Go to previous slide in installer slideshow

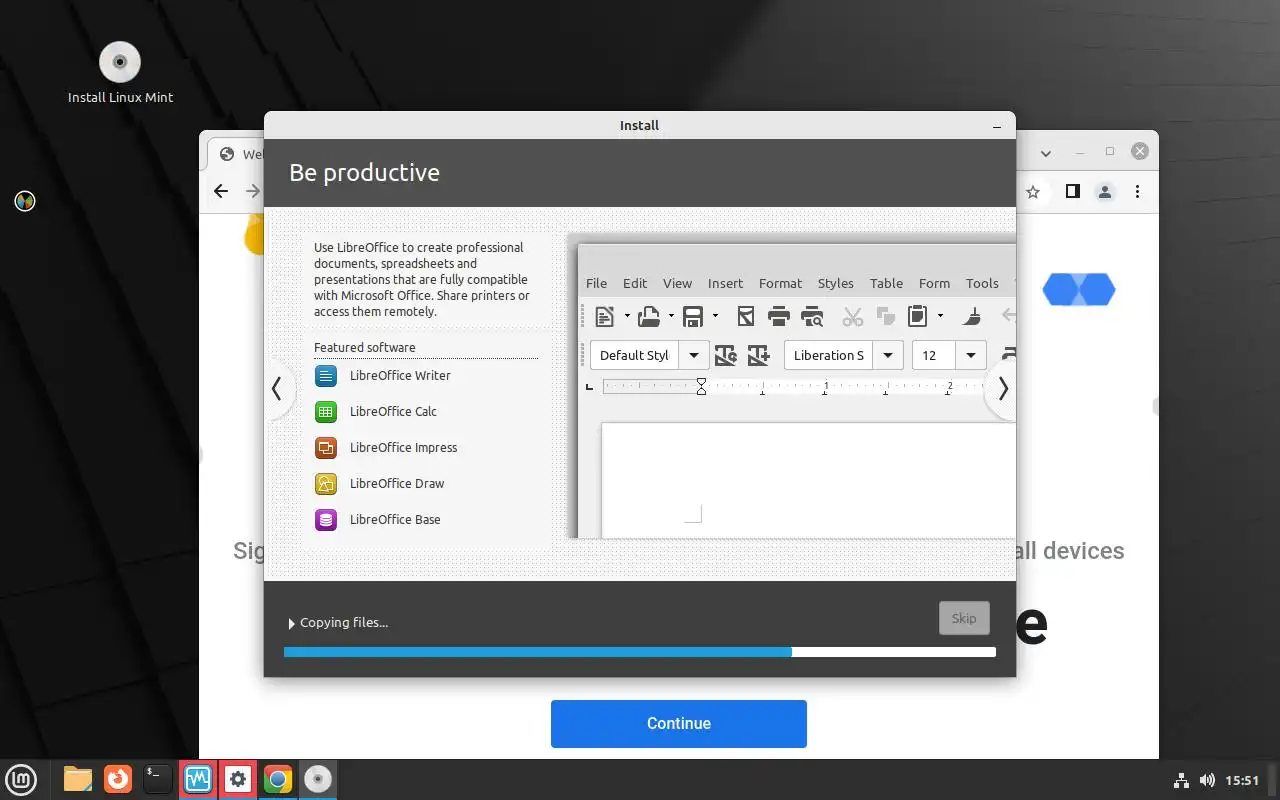[277, 389]
